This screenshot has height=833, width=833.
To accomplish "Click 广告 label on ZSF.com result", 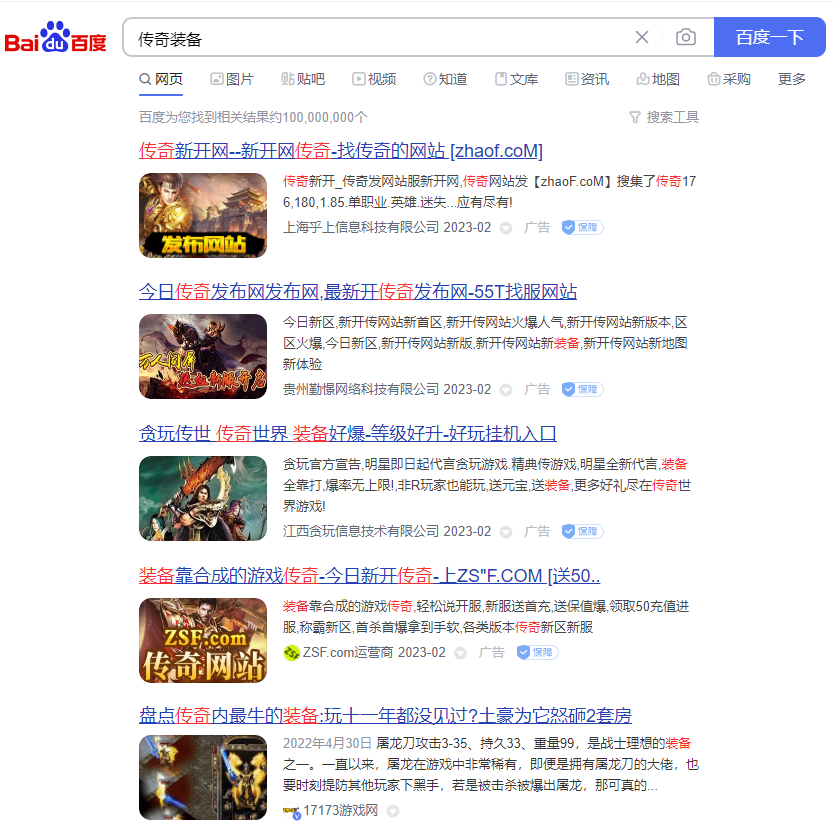I will pyautogui.click(x=491, y=652).
